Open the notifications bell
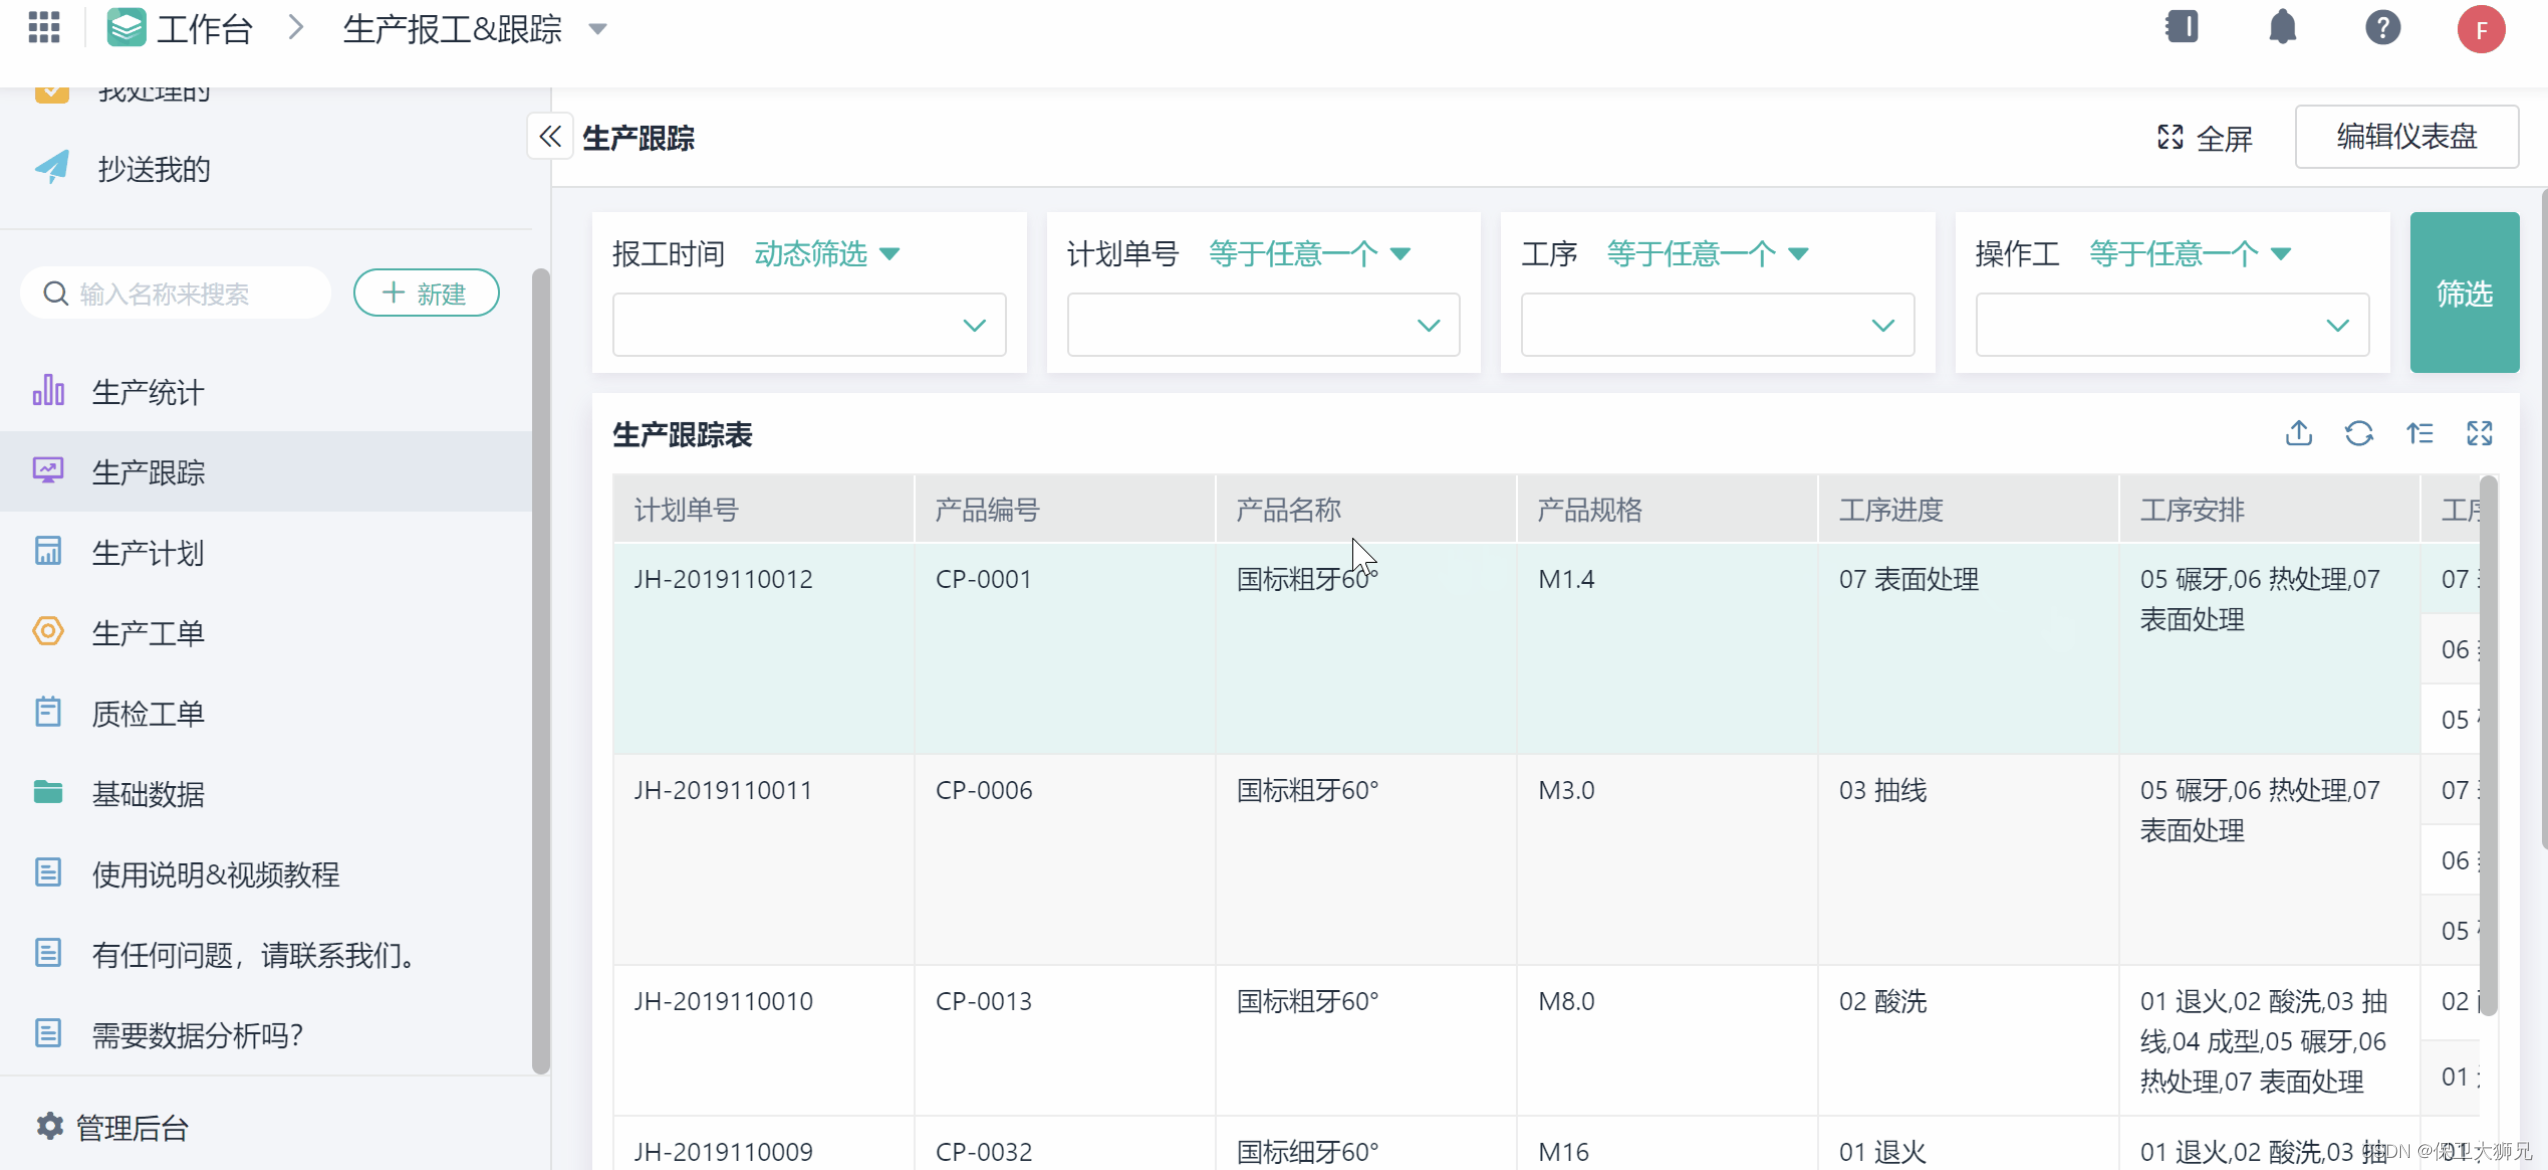 coord(2284,27)
